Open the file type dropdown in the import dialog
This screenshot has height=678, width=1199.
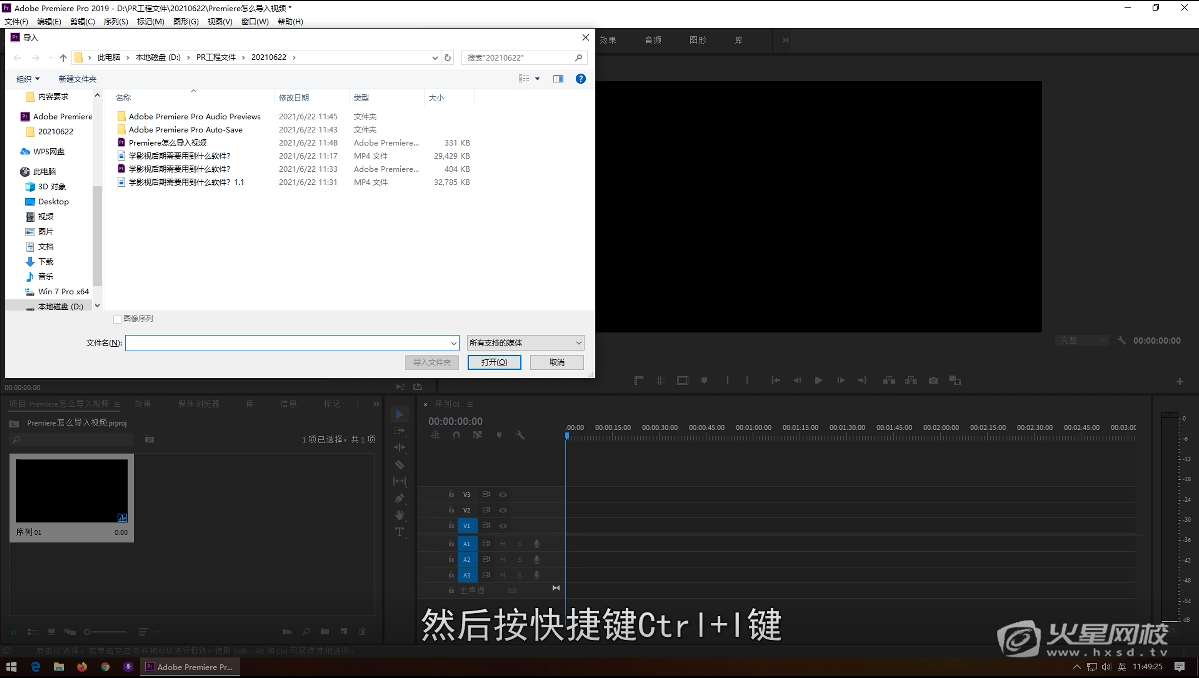(526, 342)
